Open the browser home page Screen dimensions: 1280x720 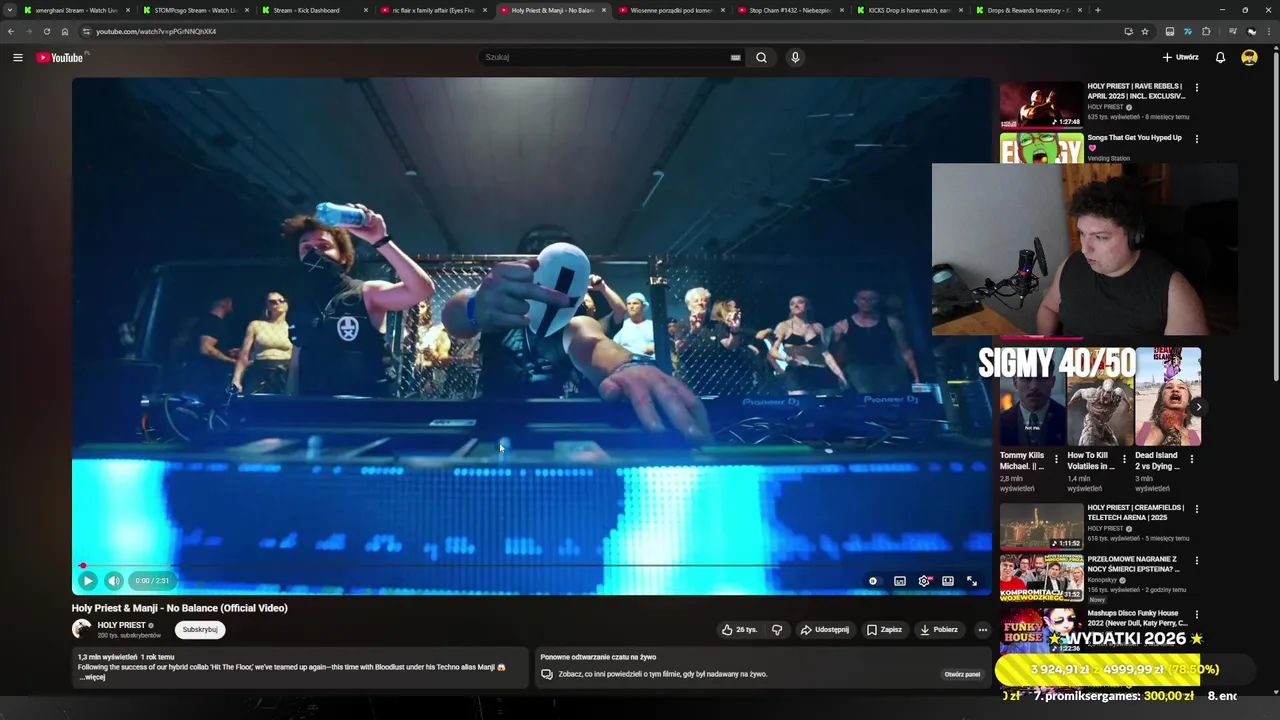point(65,31)
